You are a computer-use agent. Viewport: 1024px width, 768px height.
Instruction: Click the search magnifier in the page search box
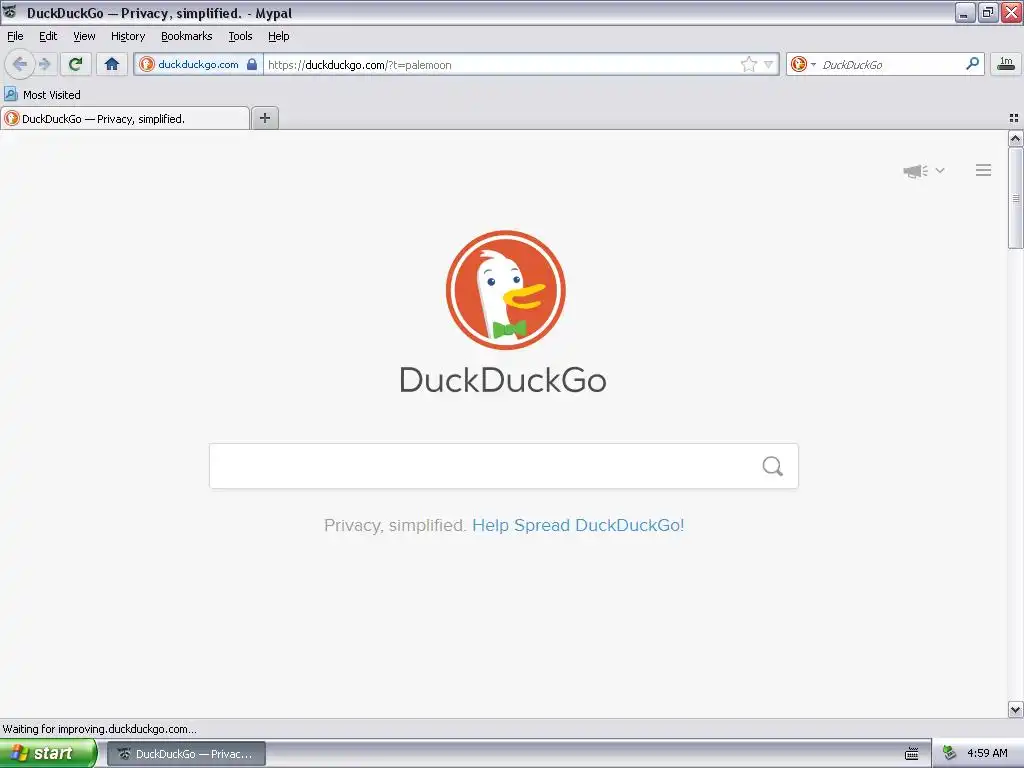773,466
